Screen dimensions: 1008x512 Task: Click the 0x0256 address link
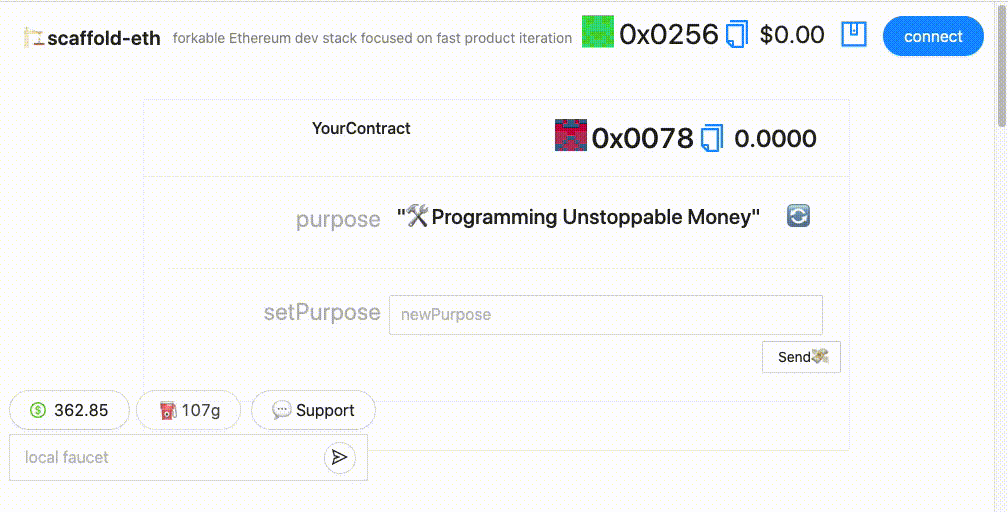(669, 34)
